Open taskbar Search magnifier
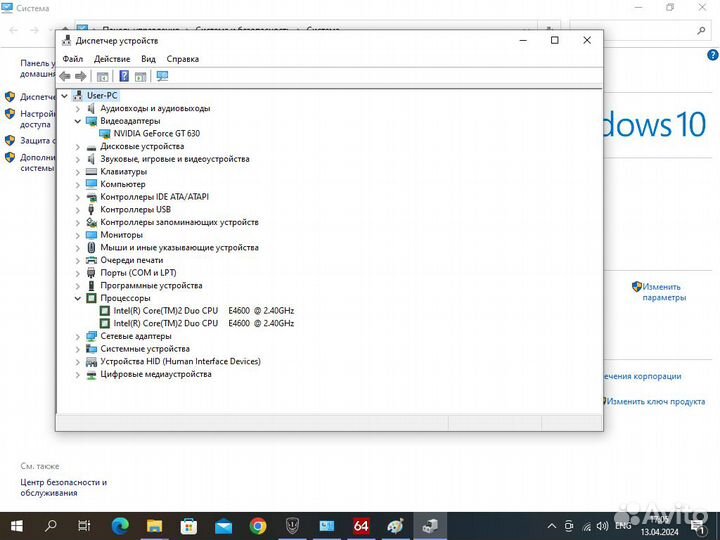Viewport: 720px width, 540px height. pos(51,526)
